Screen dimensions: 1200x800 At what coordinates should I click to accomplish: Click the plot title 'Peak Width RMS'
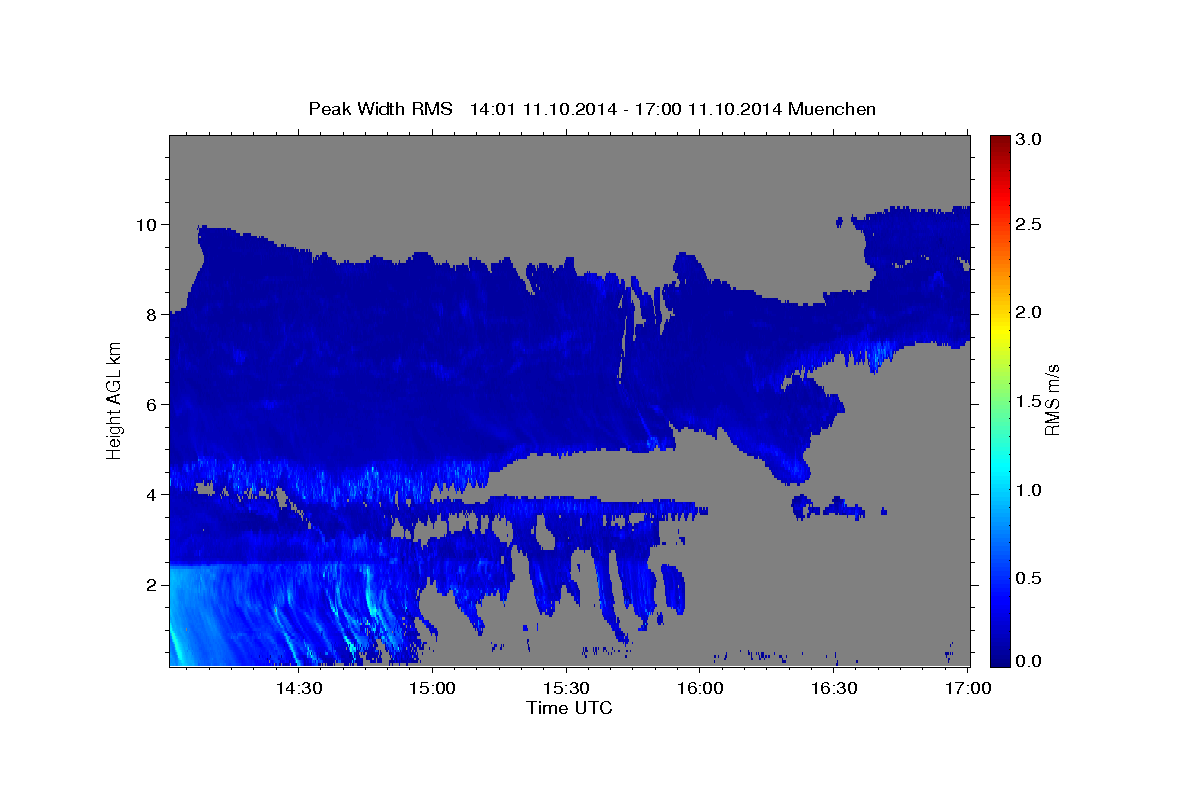click(380, 109)
